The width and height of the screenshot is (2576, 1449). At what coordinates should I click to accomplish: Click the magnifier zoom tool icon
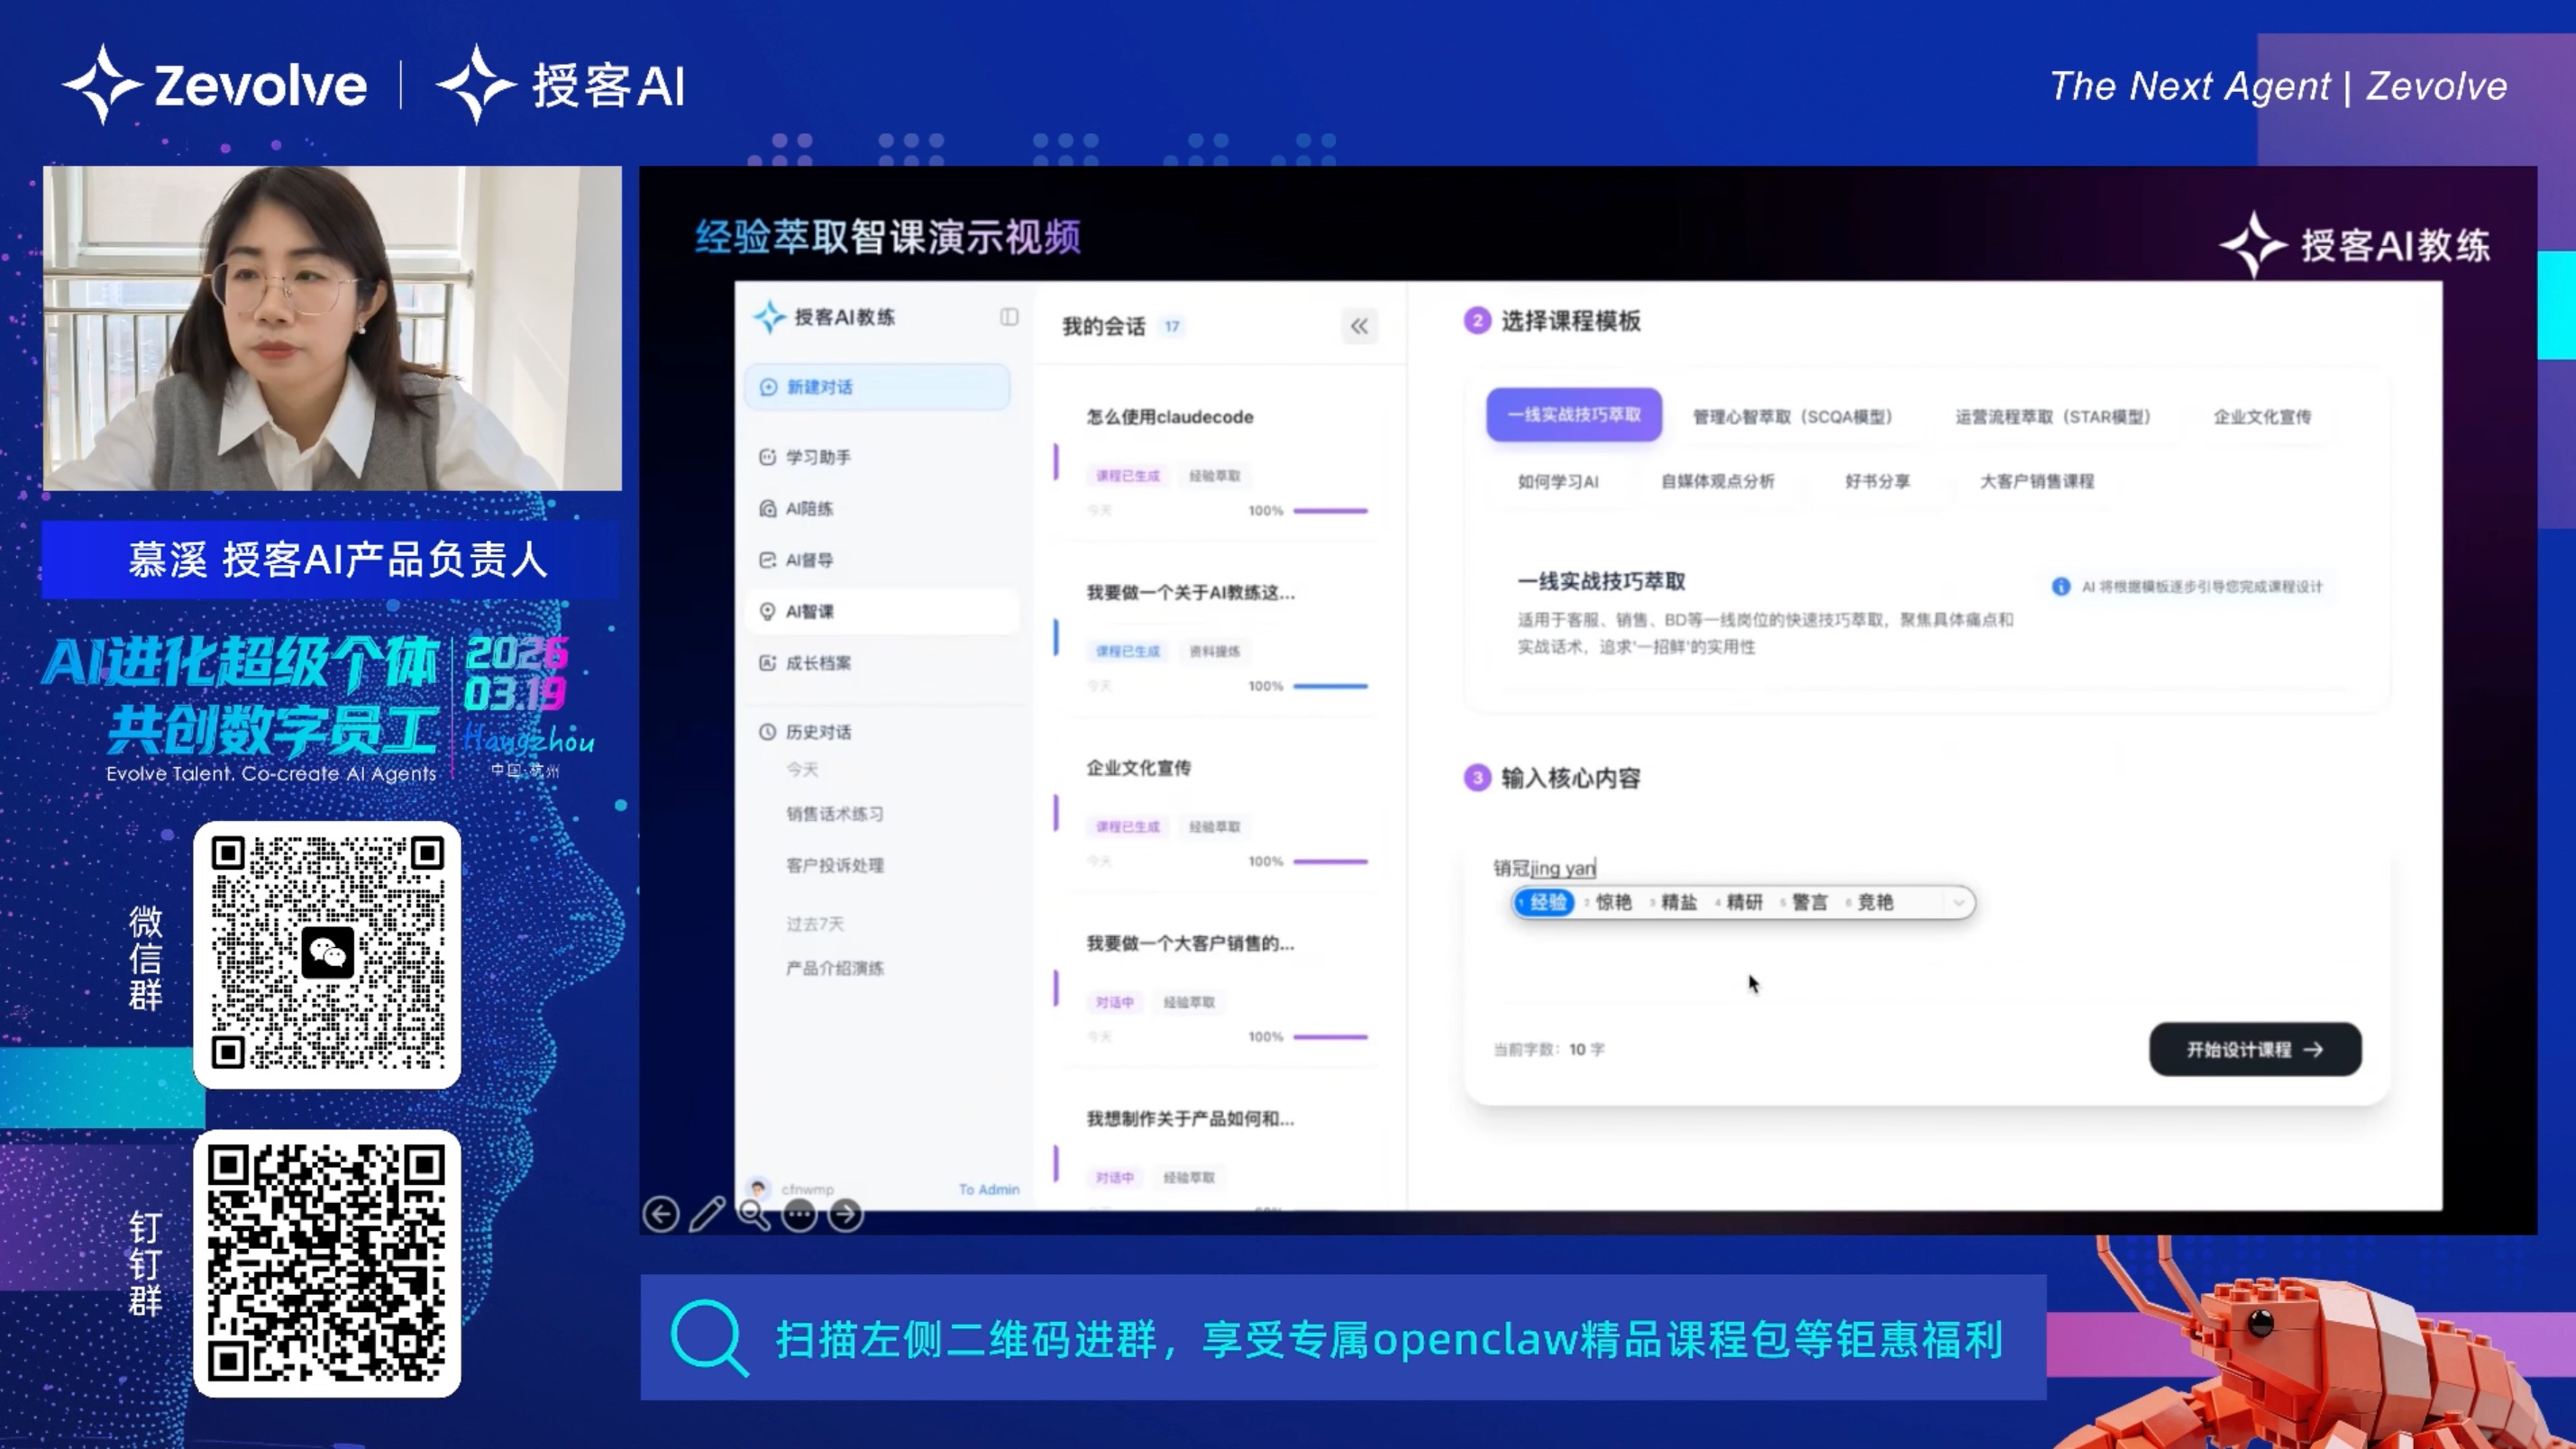point(753,1215)
